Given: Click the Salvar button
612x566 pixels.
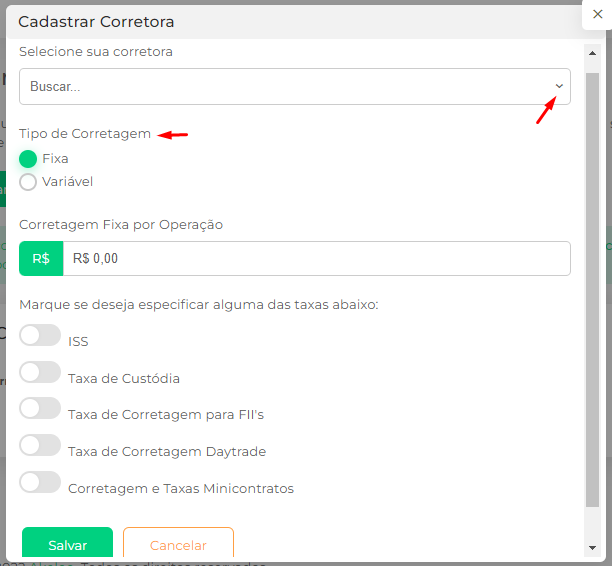Looking at the screenshot, I should [x=68, y=543].
